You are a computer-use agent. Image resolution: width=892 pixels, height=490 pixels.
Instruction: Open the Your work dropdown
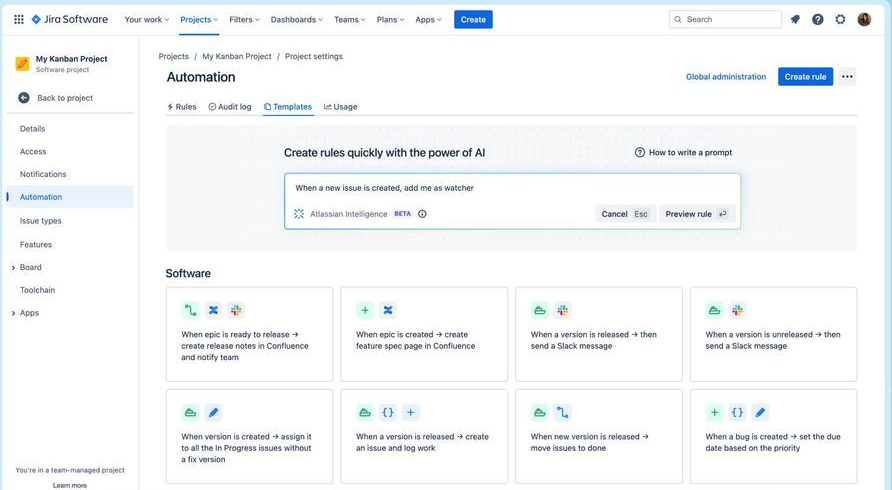coord(147,19)
